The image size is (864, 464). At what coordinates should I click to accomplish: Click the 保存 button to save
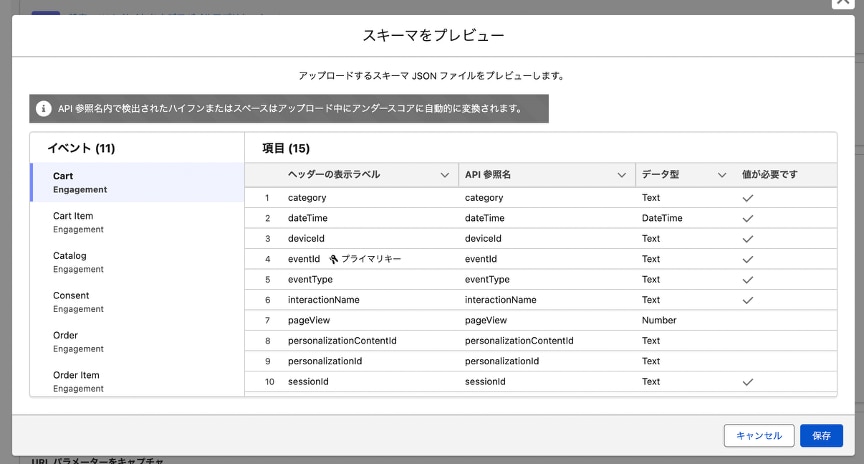click(821, 436)
